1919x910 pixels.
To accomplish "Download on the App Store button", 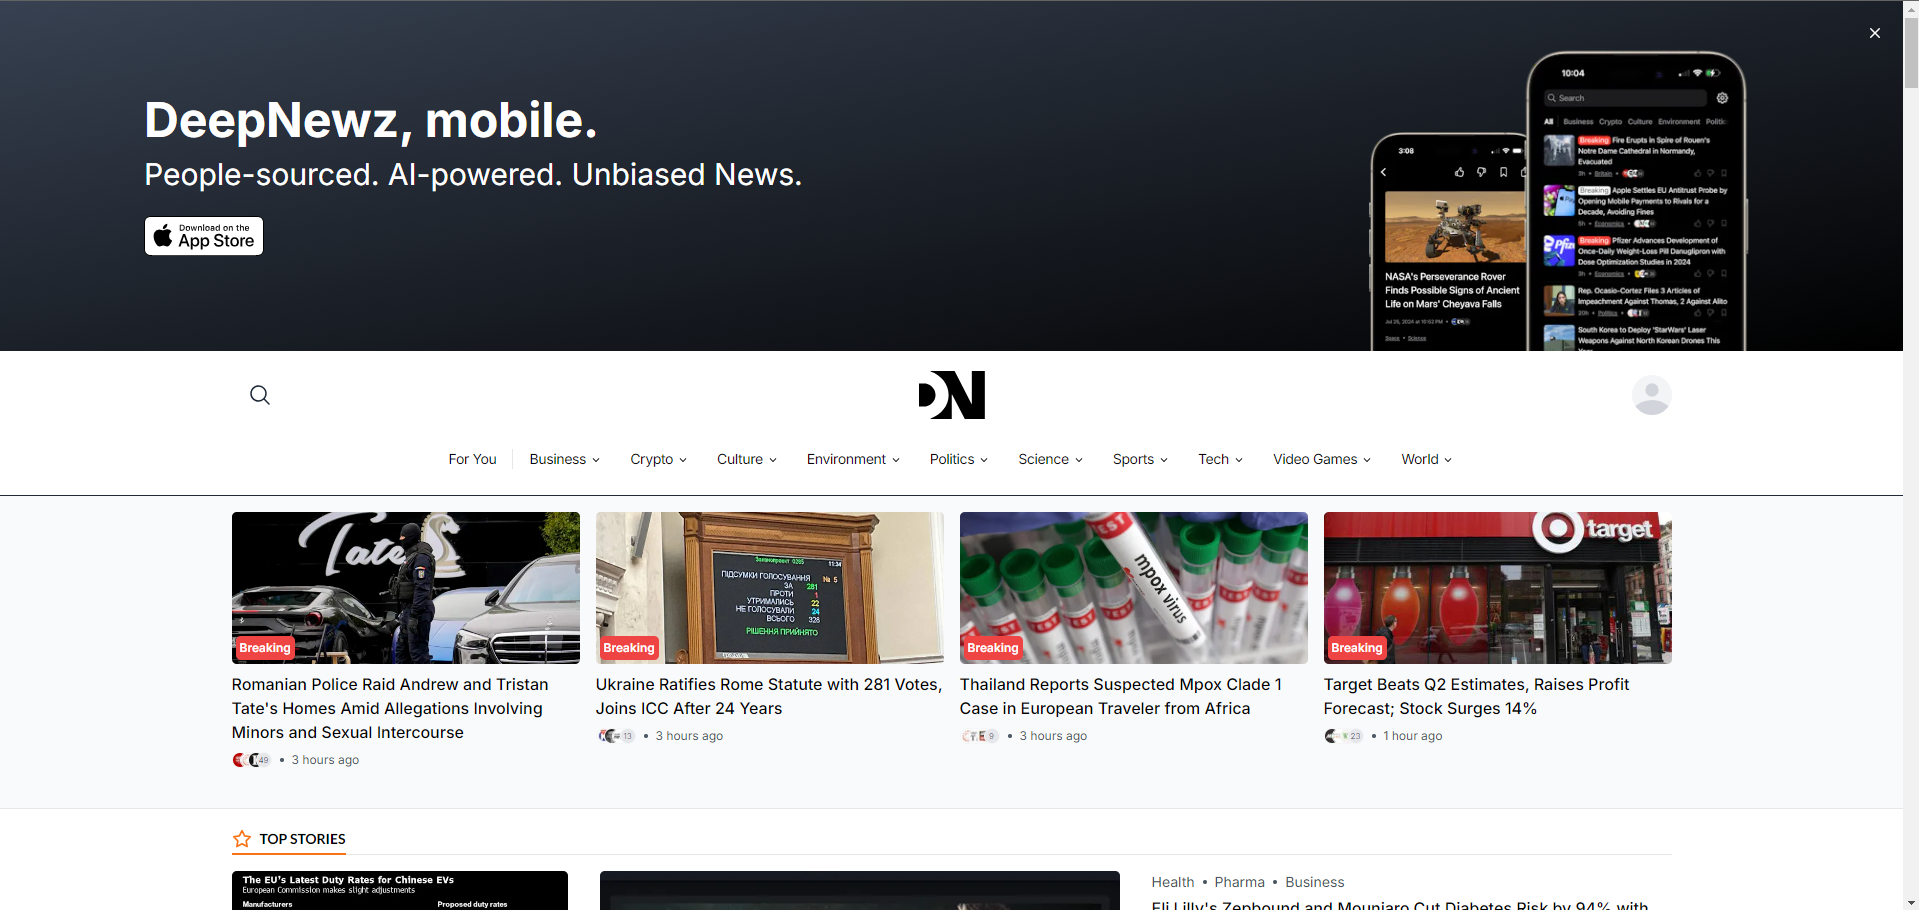I will pos(204,236).
